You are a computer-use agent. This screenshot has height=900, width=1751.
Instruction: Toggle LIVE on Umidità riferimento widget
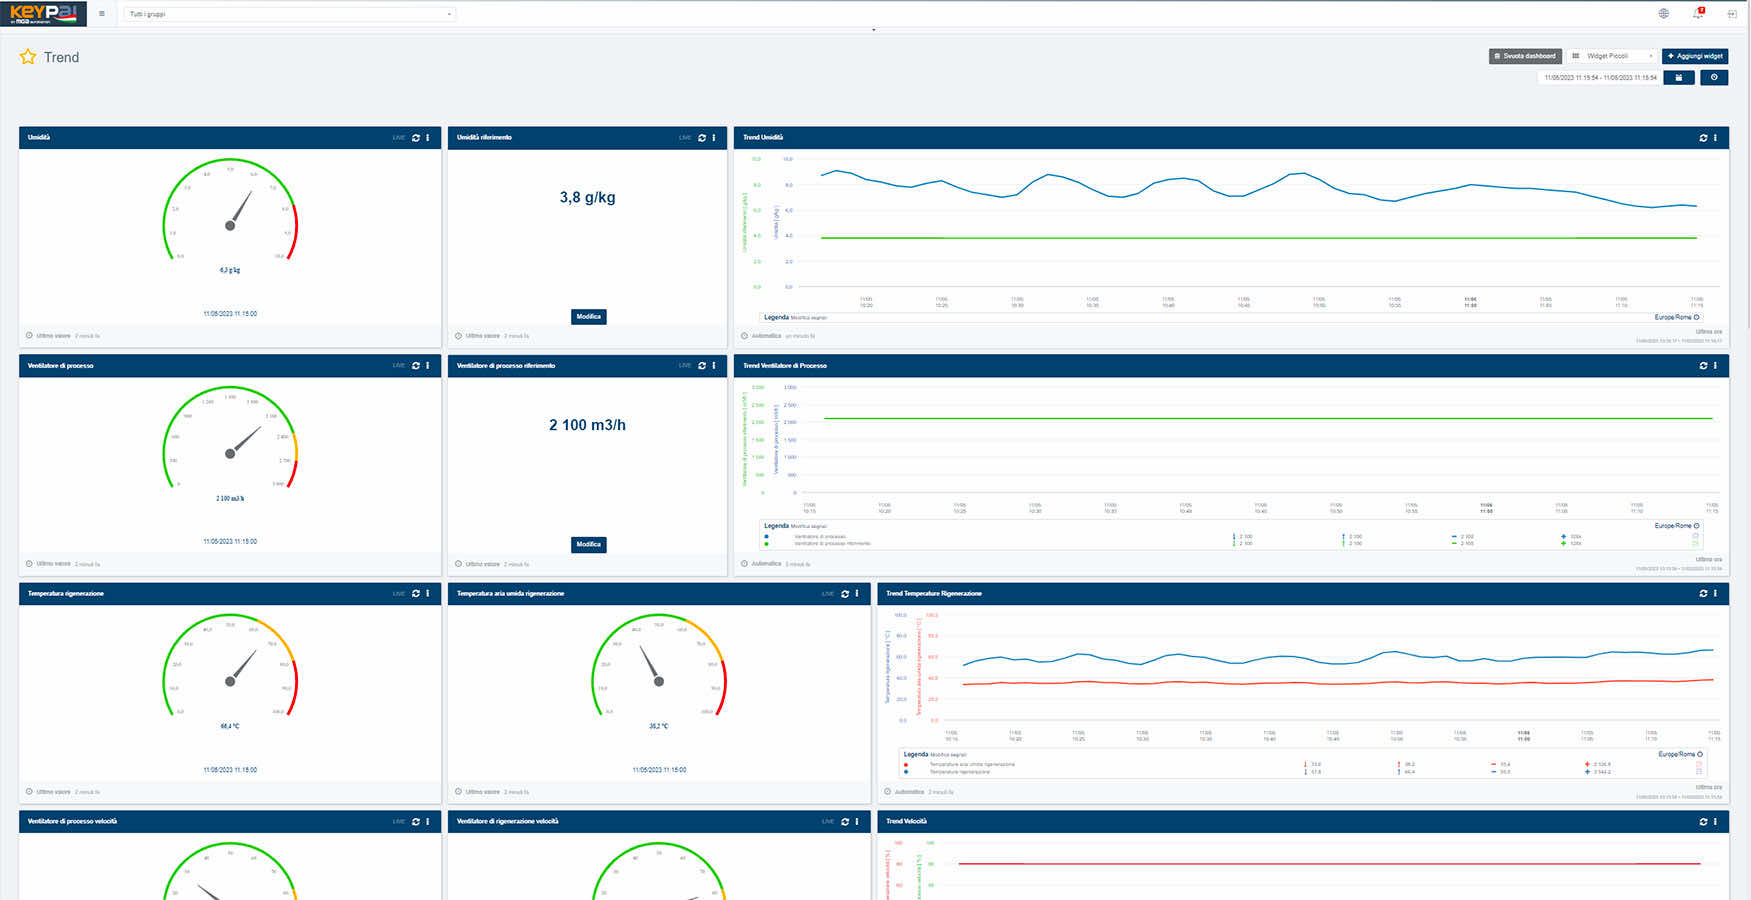point(685,138)
